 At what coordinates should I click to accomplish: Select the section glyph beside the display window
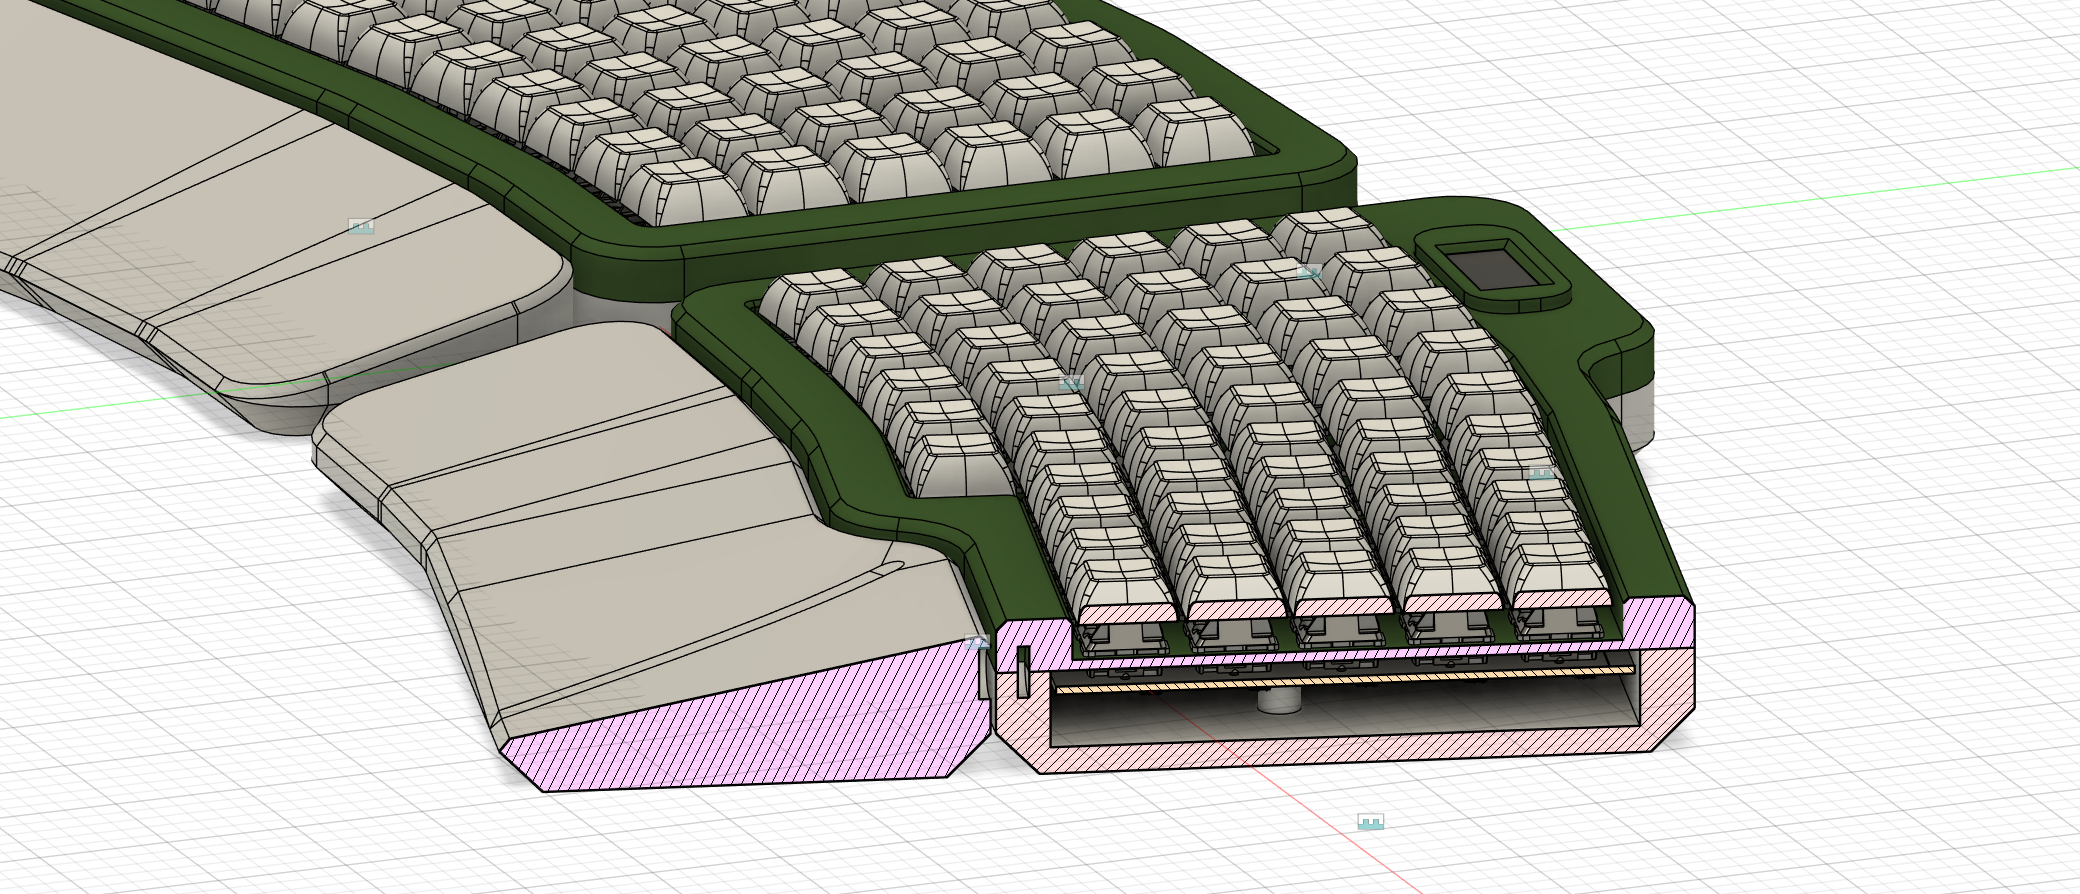click(x=1308, y=271)
